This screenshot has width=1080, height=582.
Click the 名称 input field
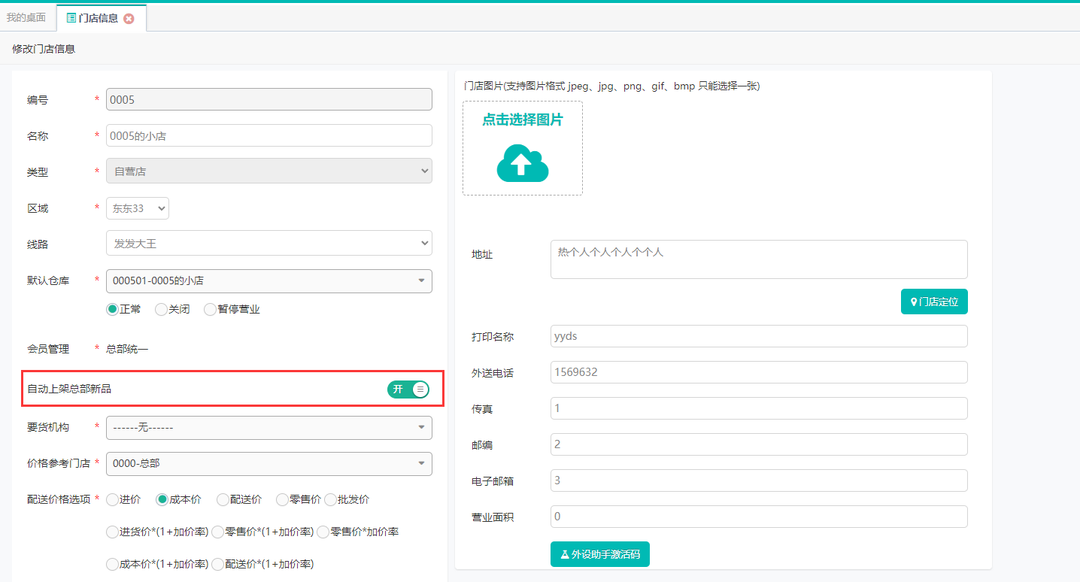pos(269,135)
